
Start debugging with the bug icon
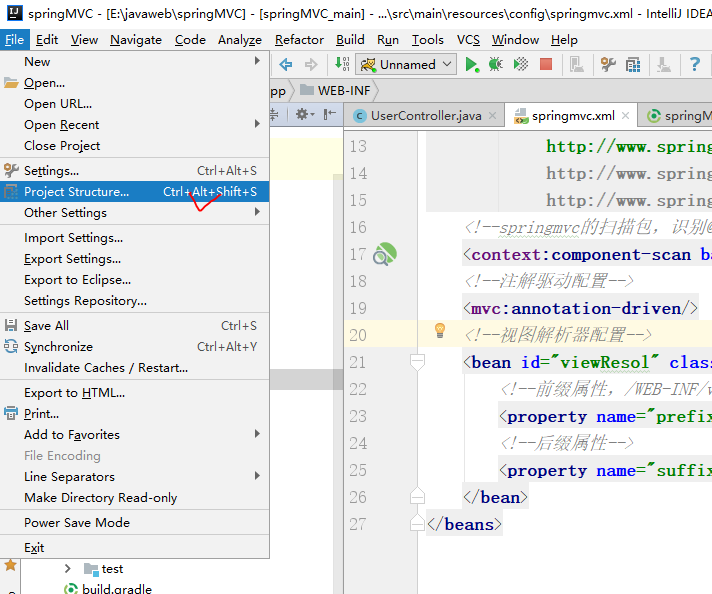point(495,64)
